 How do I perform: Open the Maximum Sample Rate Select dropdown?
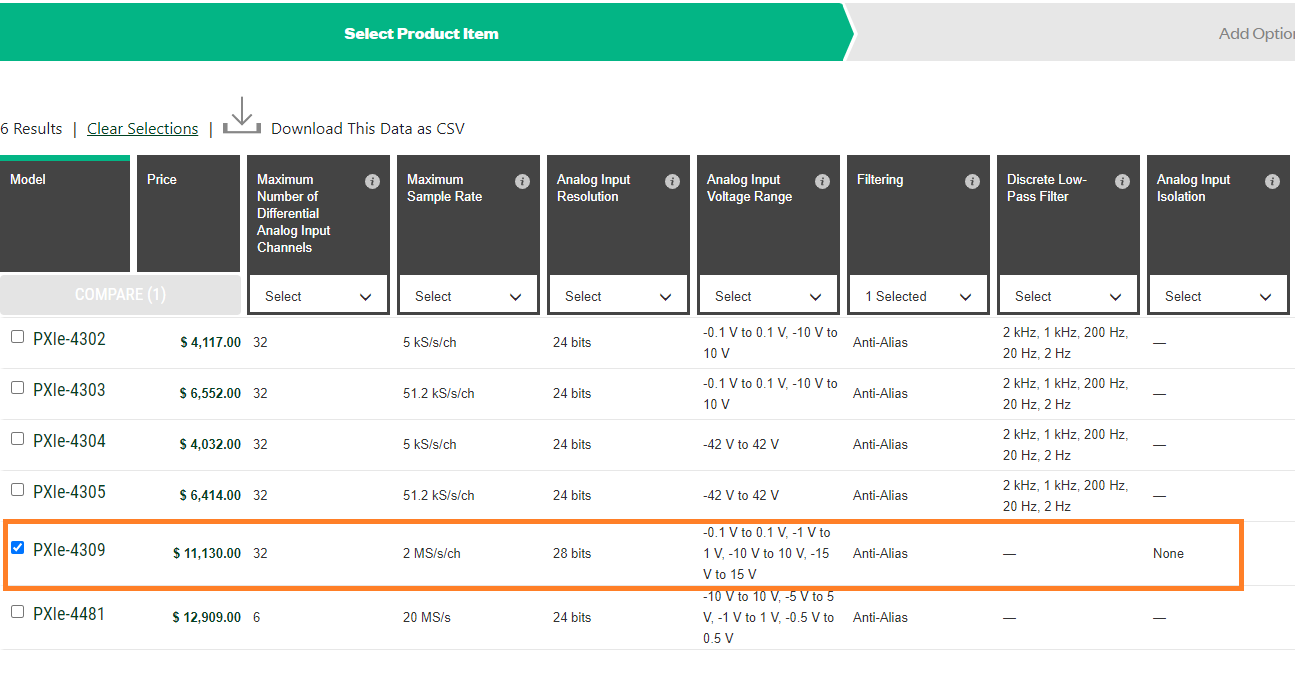point(468,296)
